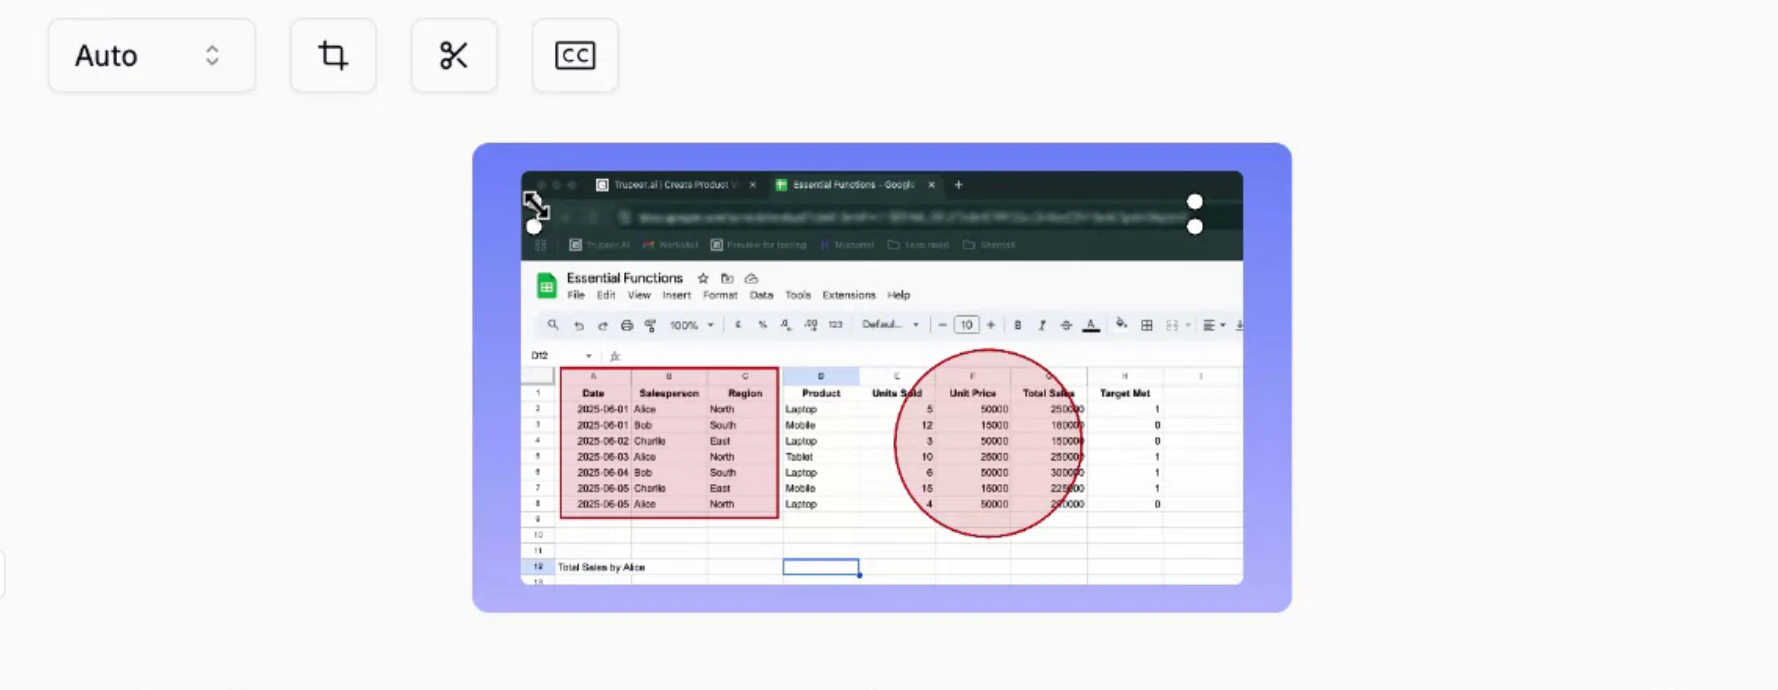
Task: Click the Google Sheets home logo
Action: (x=546, y=286)
